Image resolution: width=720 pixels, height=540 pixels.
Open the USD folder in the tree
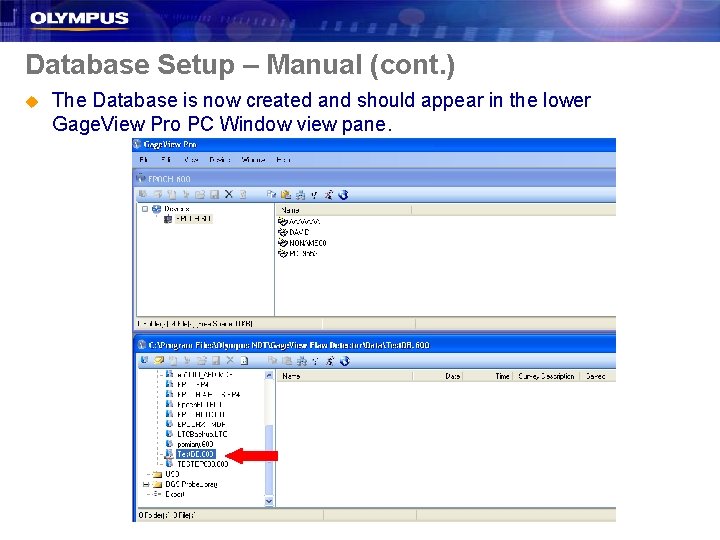[x=172, y=474]
